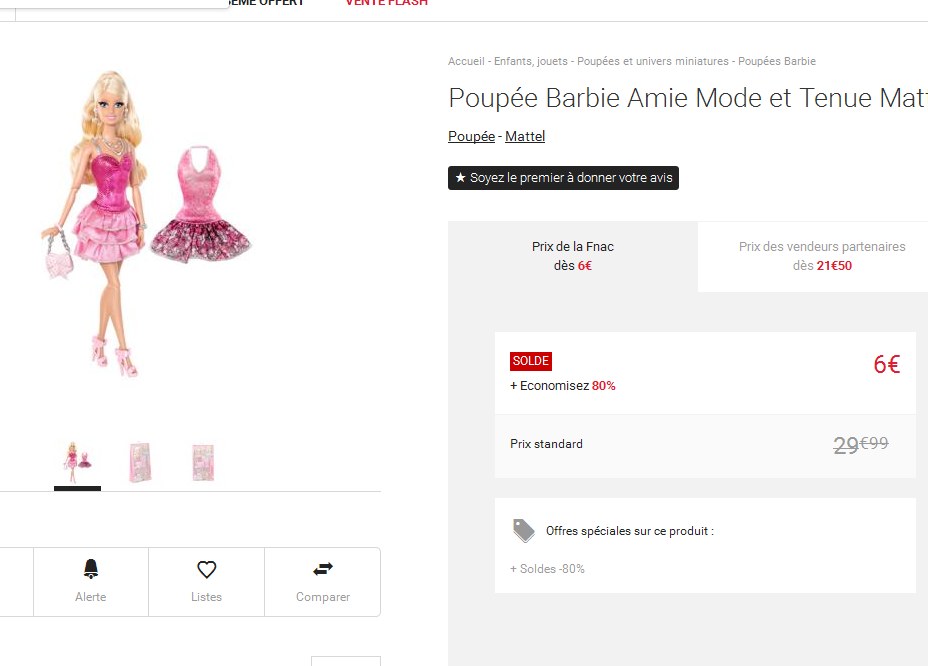Click Soyez le premier à donner votre avis

click(x=563, y=178)
